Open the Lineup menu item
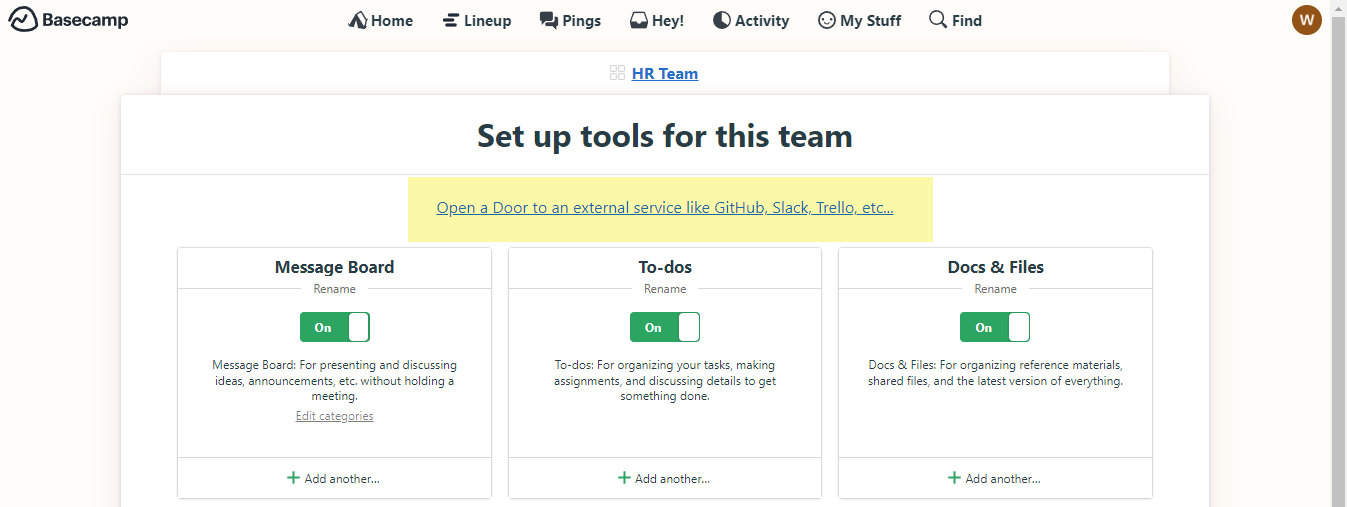The width and height of the screenshot is (1347, 507). tap(476, 20)
